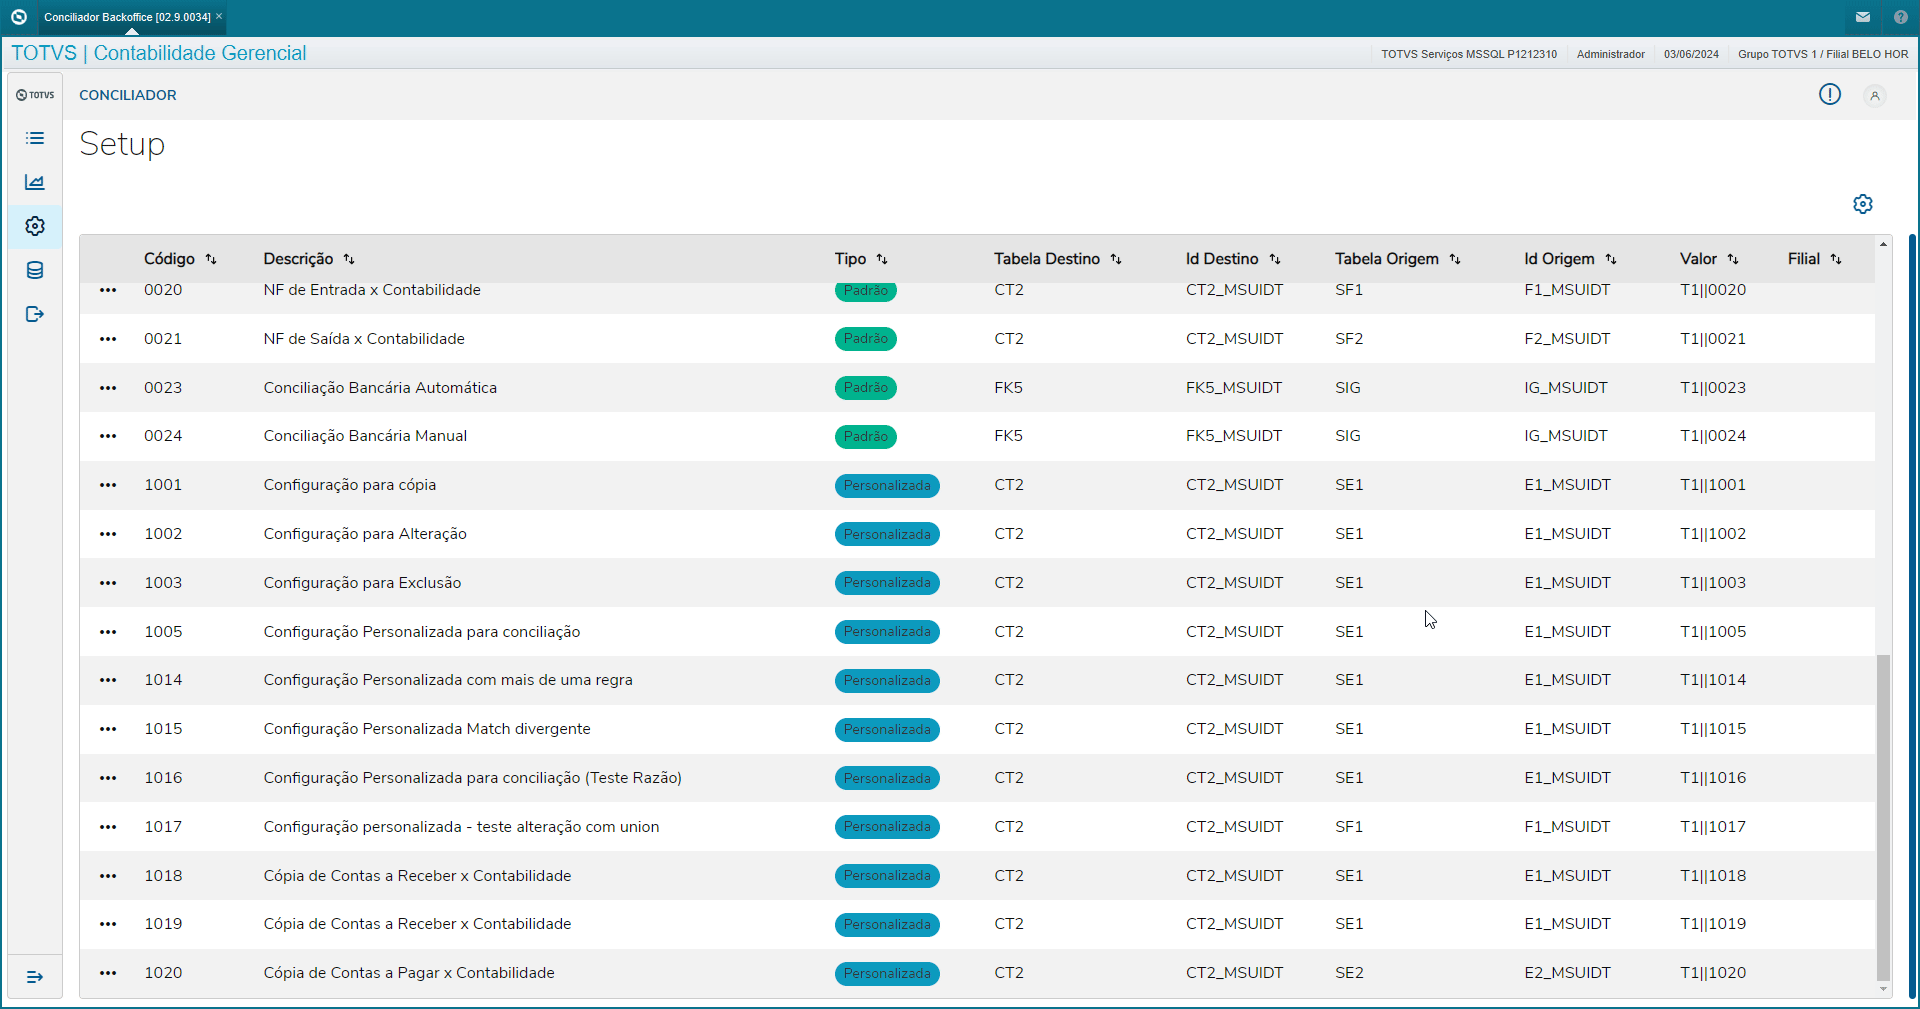Click the Padrão badge for row 0021
The height and width of the screenshot is (1009, 1920).
pyautogui.click(x=866, y=339)
